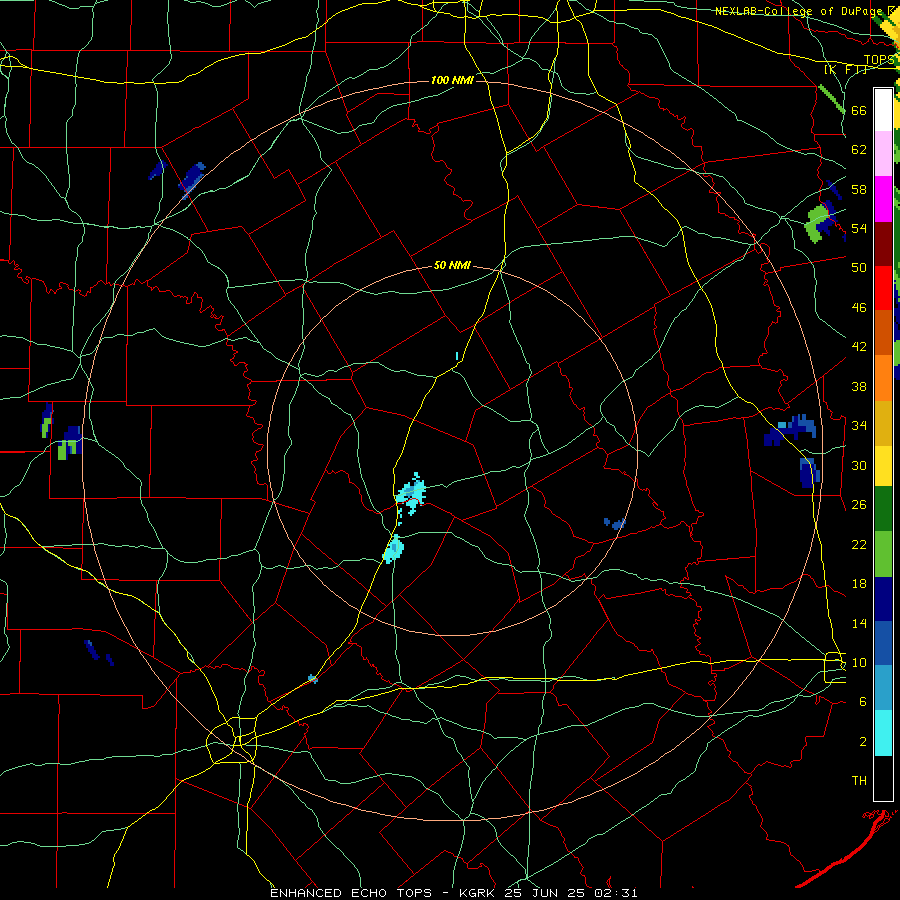Click the light green legend swatch
Image resolution: width=900 pixels, height=900 pixels.
click(883, 554)
